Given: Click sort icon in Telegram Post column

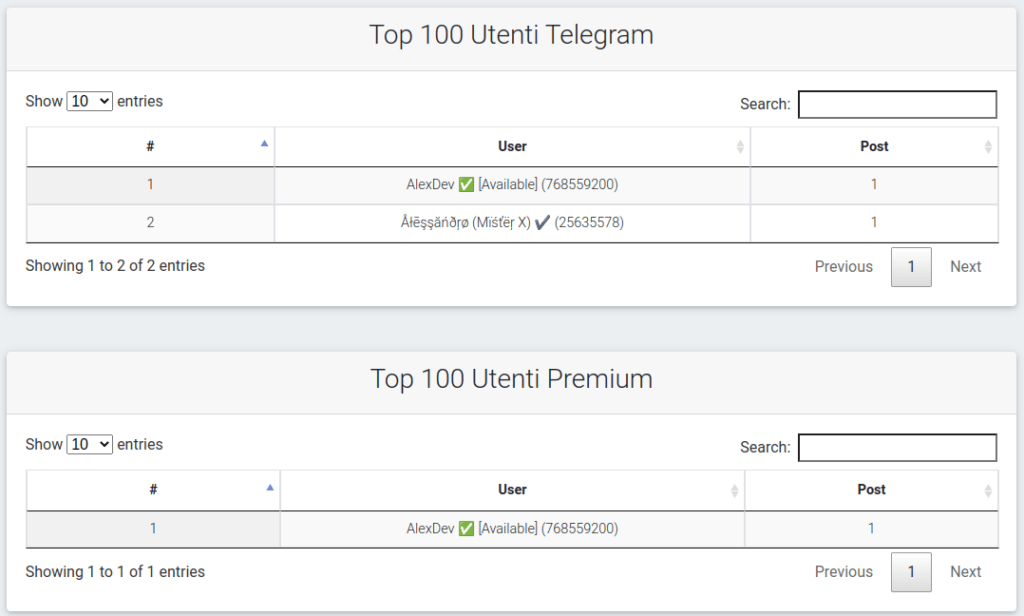Looking at the screenshot, I should coord(988,147).
